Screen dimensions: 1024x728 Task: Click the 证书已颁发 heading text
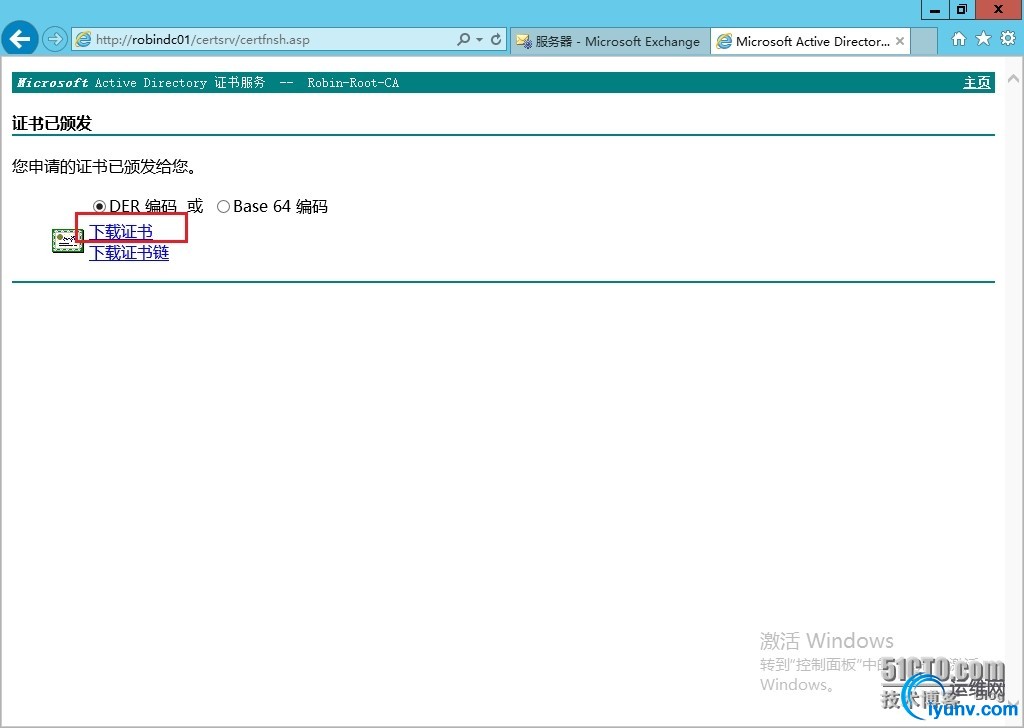(52, 123)
